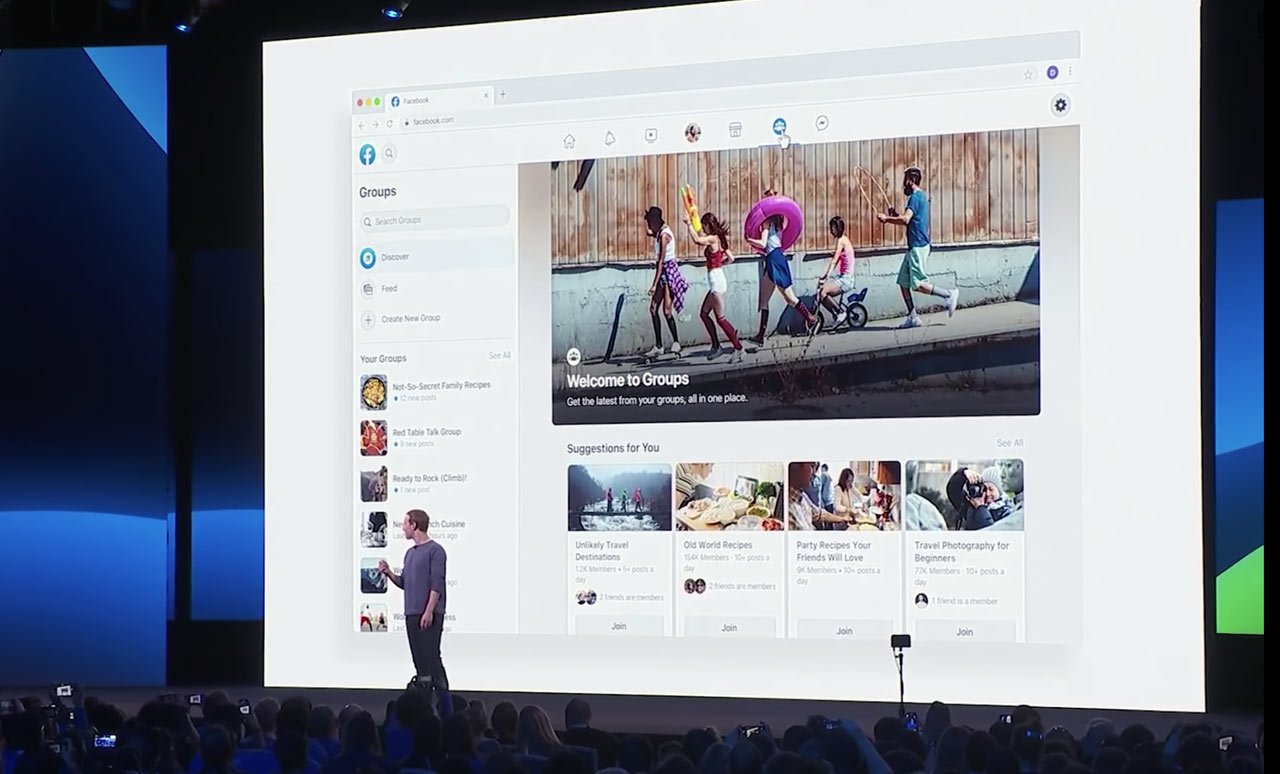Click friend avatars on Old World Recipes
1280x774 pixels.
[x=695, y=586]
